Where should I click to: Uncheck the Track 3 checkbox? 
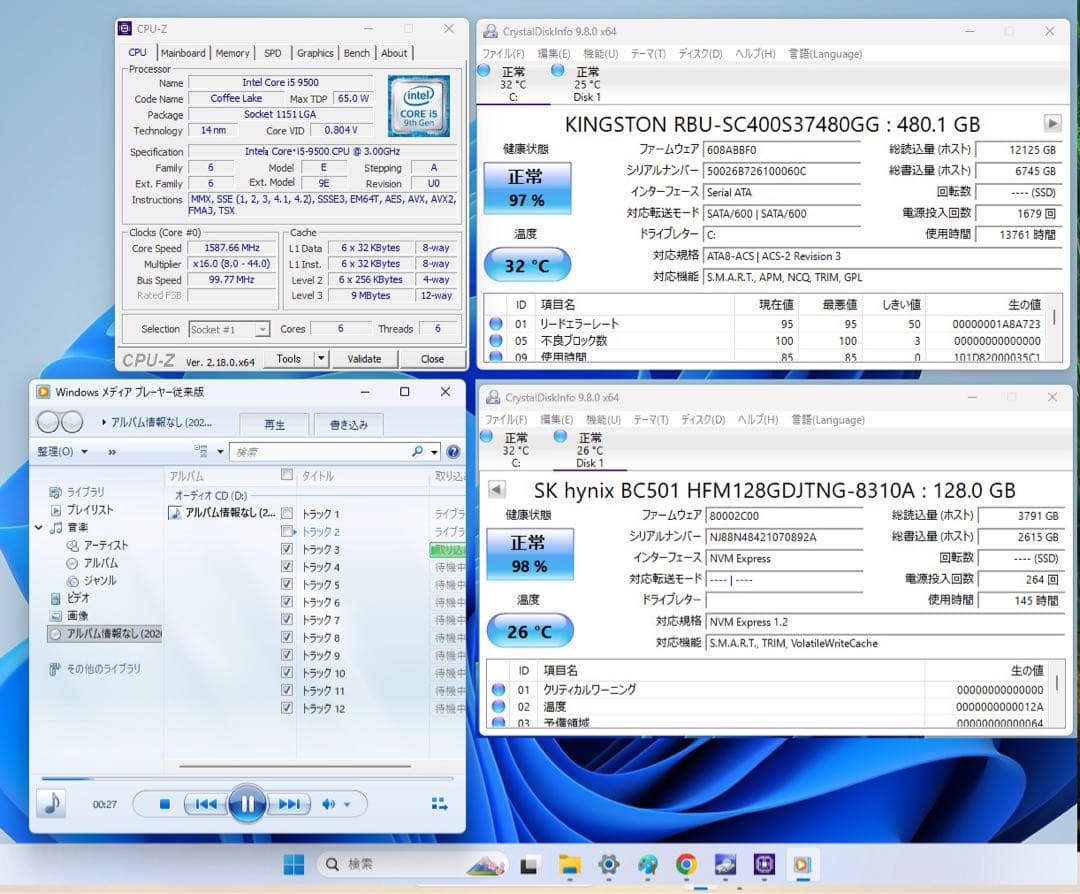pos(287,549)
